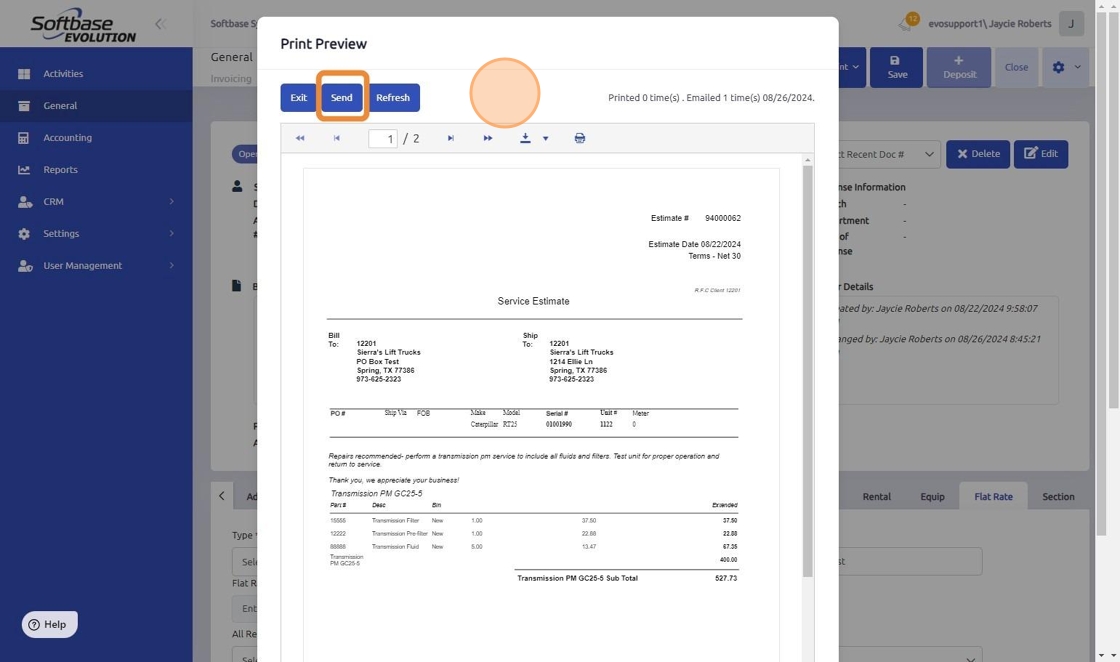Open the Help widget
This screenshot has height=662, width=1120.
tap(49, 624)
